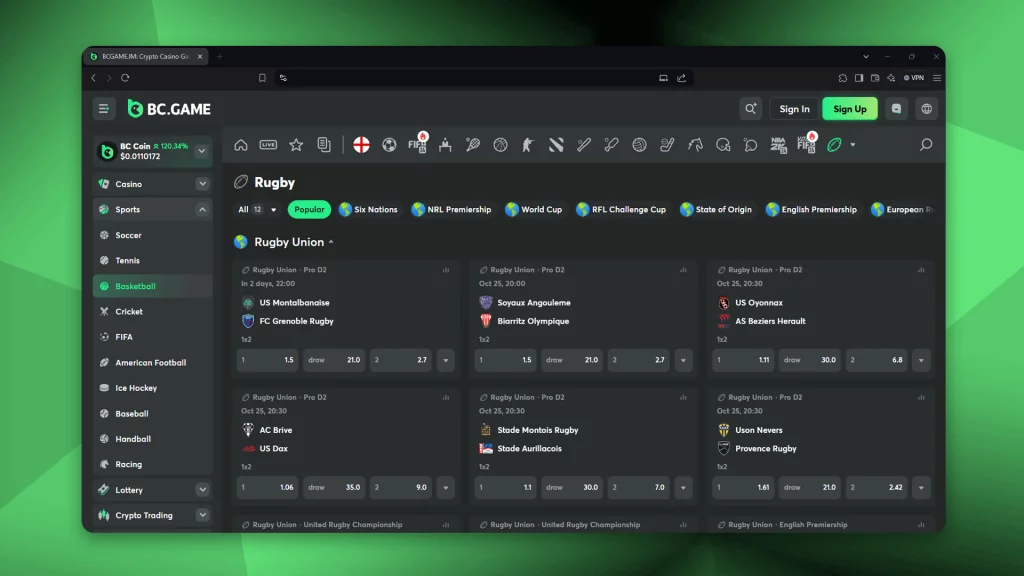Viewport: 1024px width, 576px height.
Task: Open FIFA in the sidebar
Action: (152, 337)
